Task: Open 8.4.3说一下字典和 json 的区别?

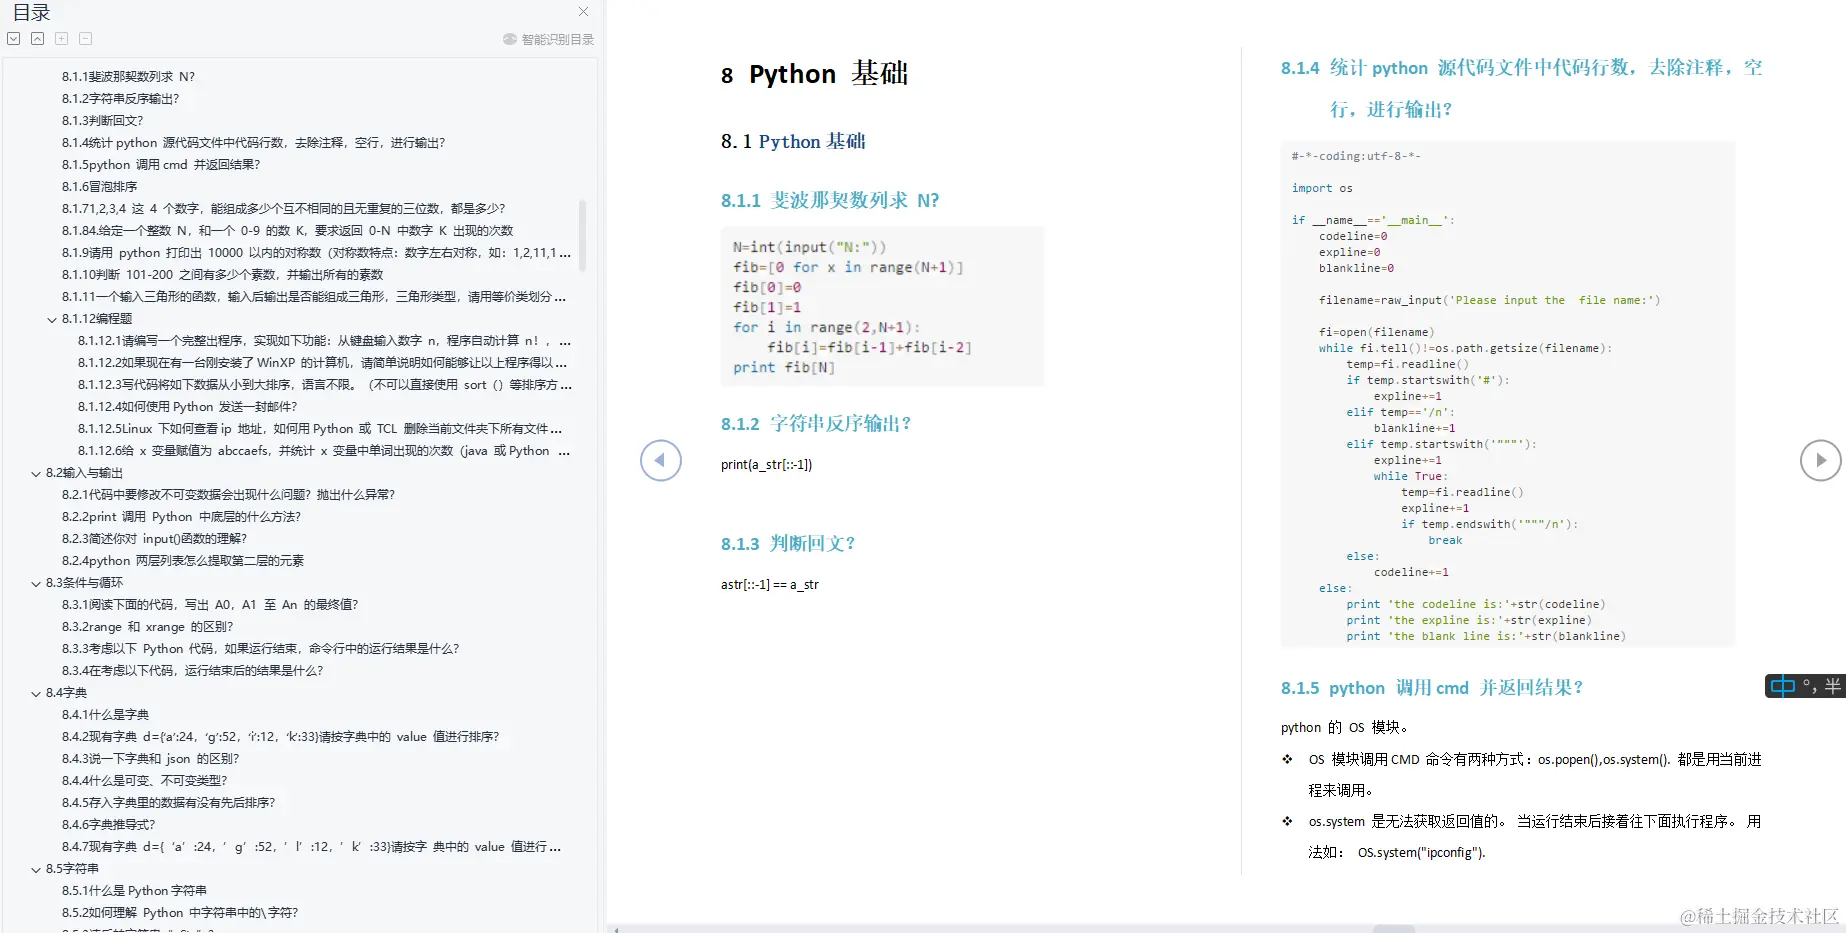Action: [150, 759]
